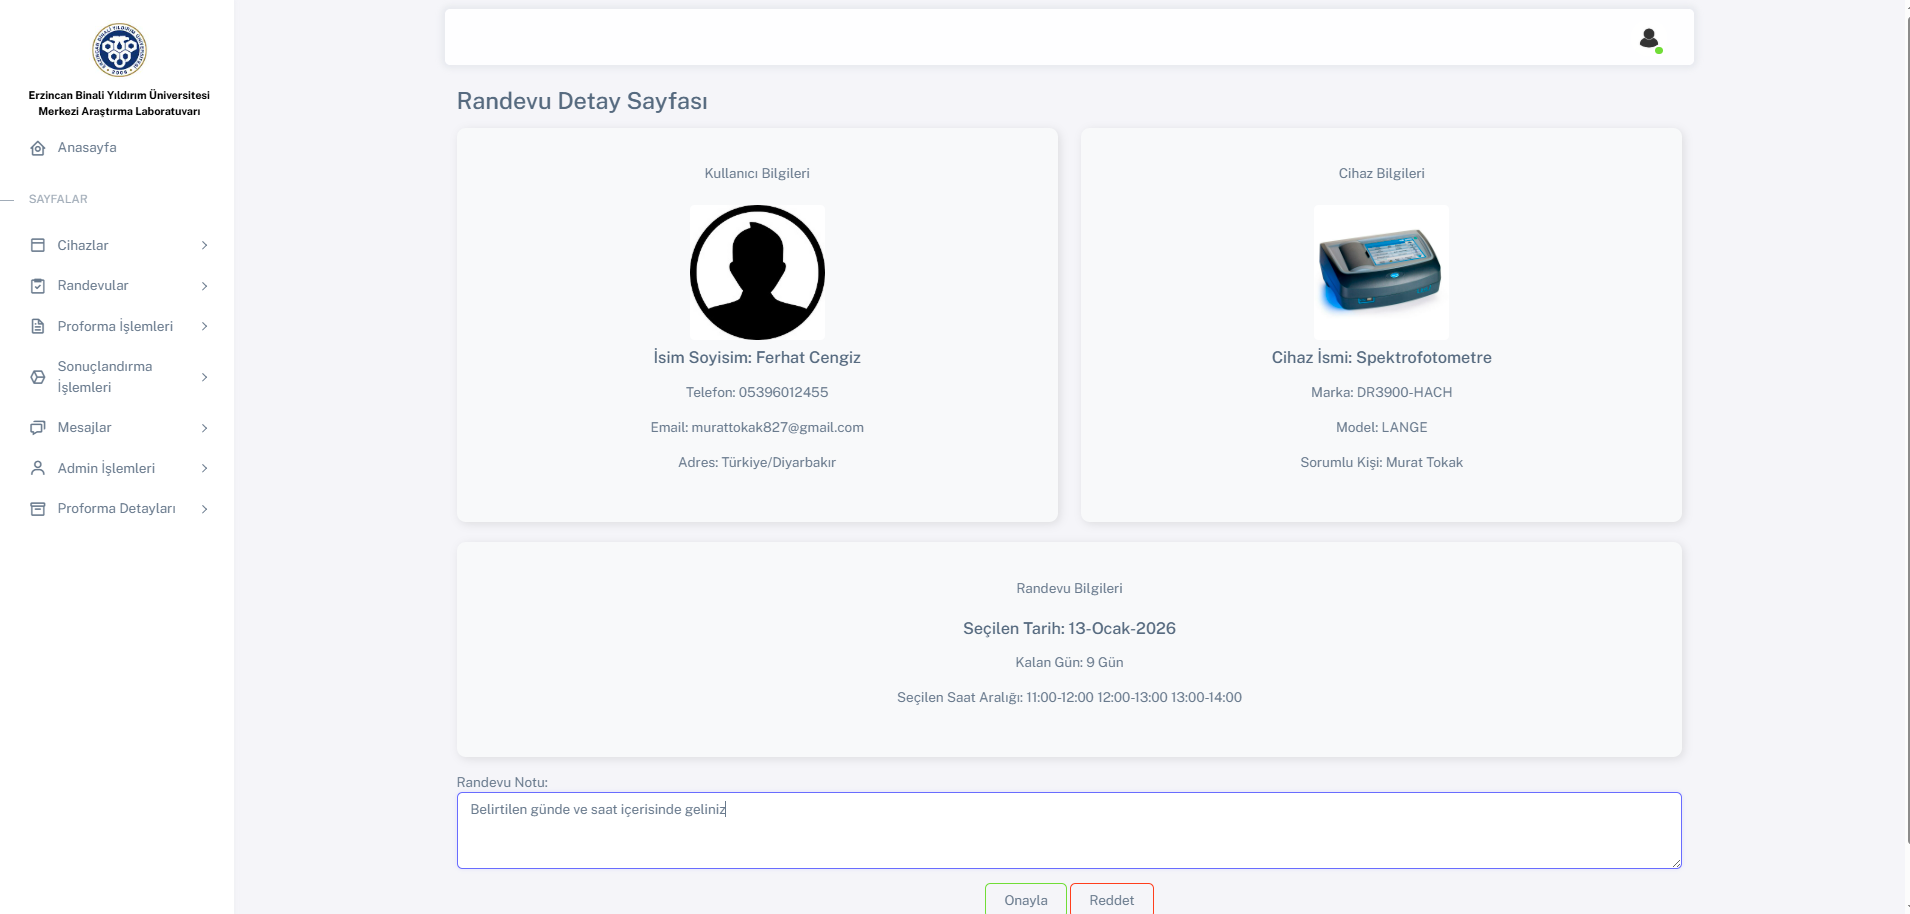Click the Proforma Detayları archive icon
The image size is (1910, 914).
pos(38,509)
